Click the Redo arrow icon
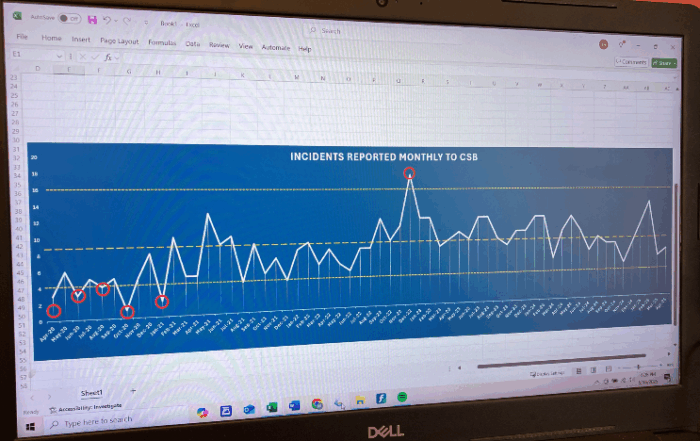 coord(127,21)
